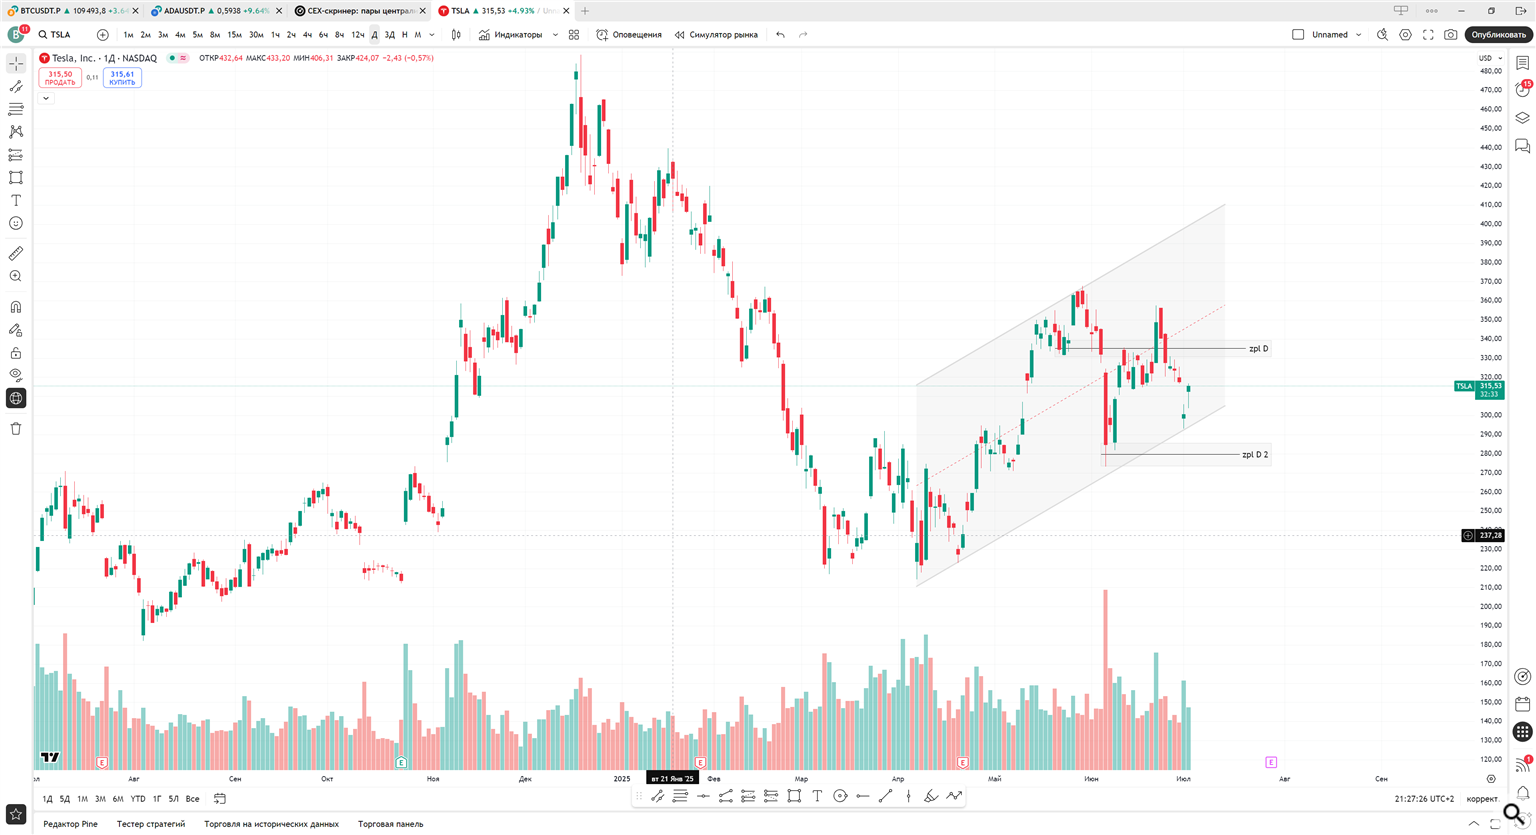Open the Торговая панель tab
Viewport: 1536px width, 835px height.
click(391, 824)
